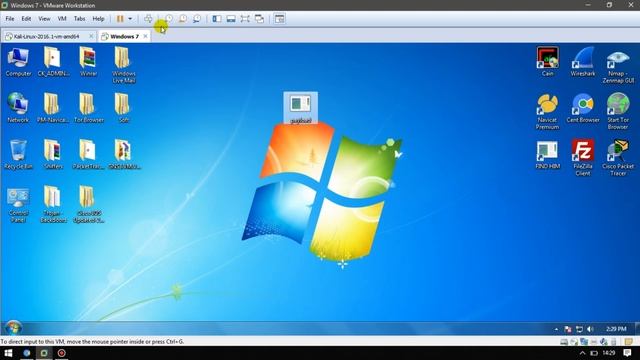Toggle the thumbnail bar view
Image resolution: width=640 pixels, height=360 pixels.
(x=231, y=19)
